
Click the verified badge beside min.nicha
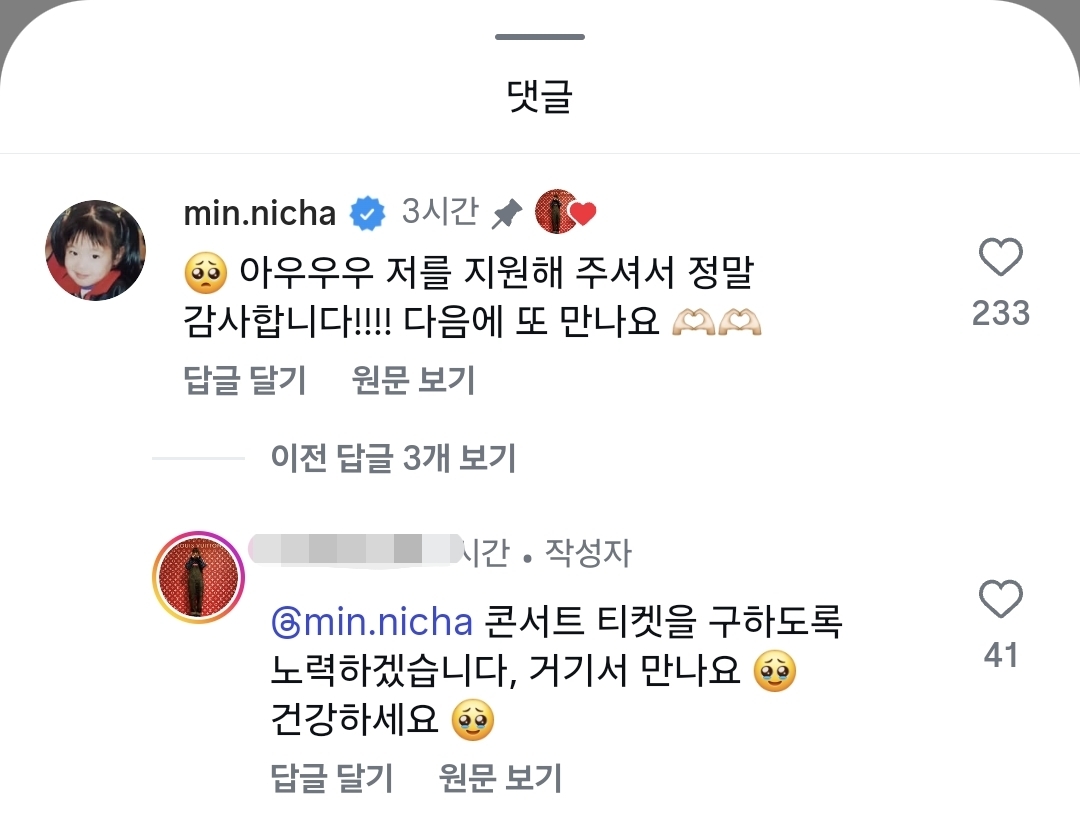[368, 213]
